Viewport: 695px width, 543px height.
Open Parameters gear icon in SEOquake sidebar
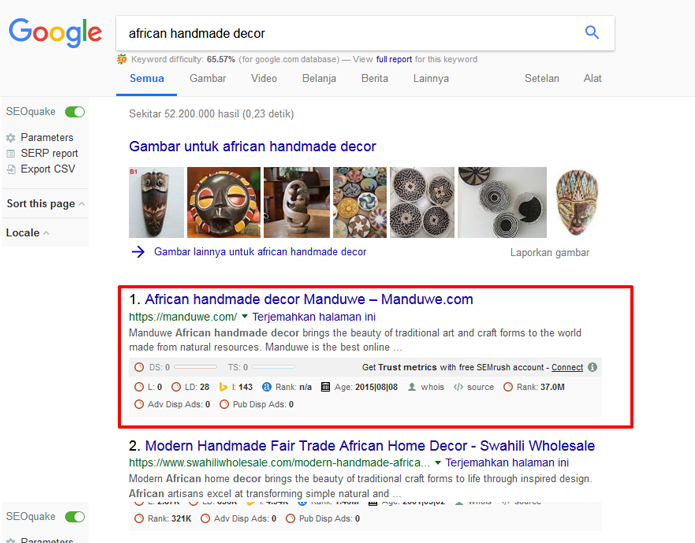point(11,138)
